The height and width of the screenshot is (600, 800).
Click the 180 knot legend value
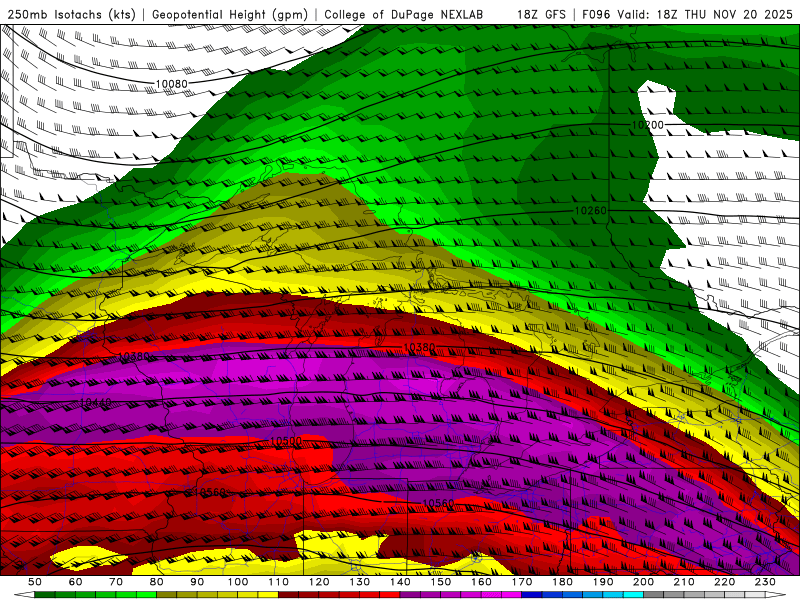click(562, 582)
